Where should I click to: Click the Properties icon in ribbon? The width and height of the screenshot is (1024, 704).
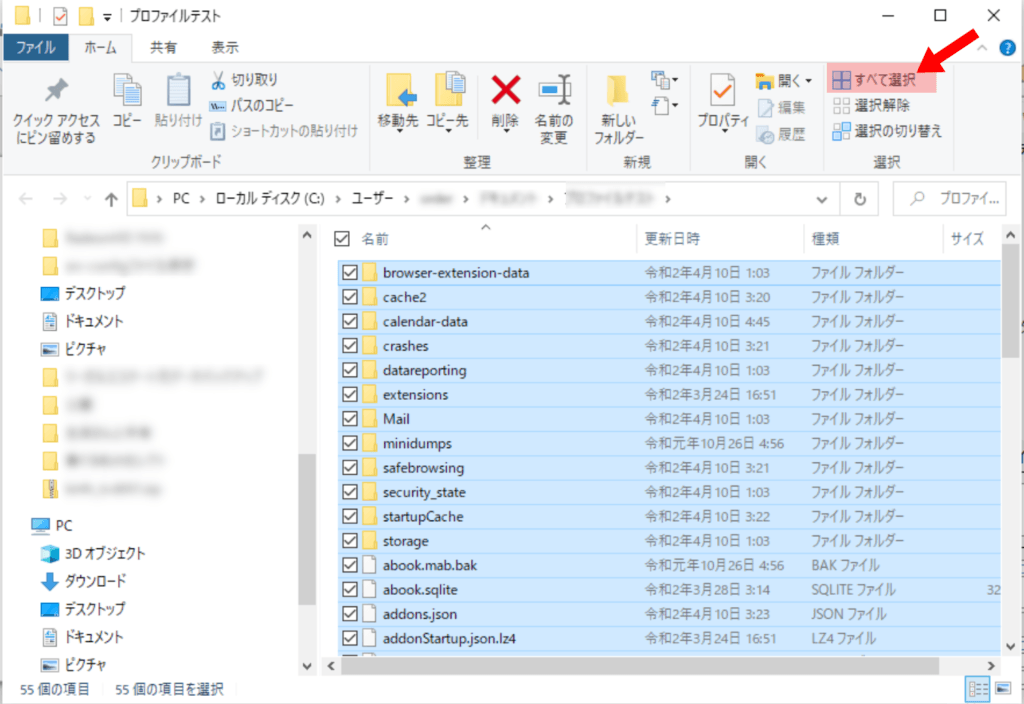723,93
